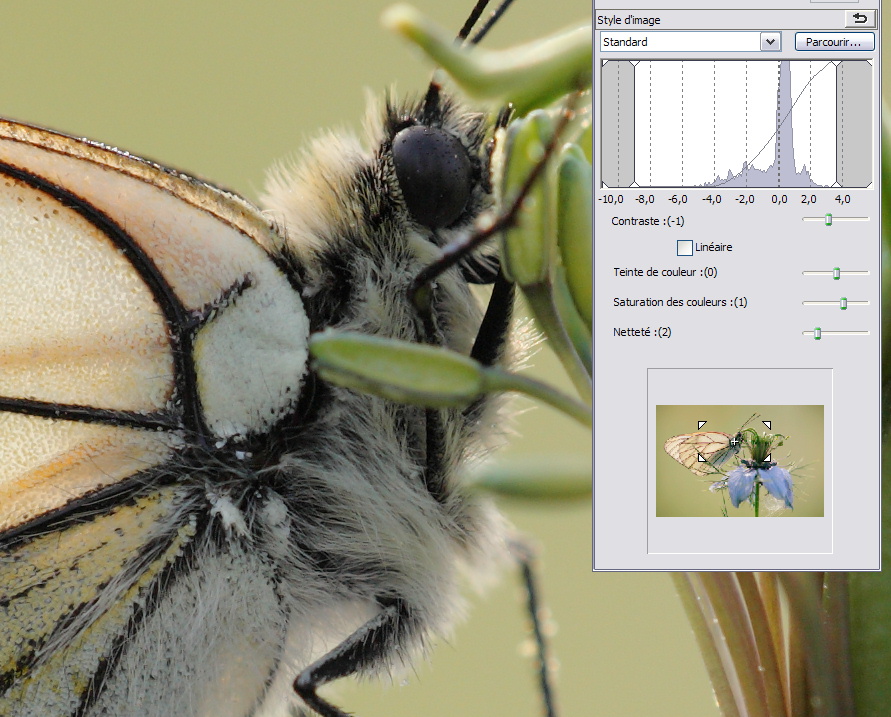Click the Parcourir... button
Viewport: 891px width, 717px height.
pyautogui.click(x=834, y=42)
